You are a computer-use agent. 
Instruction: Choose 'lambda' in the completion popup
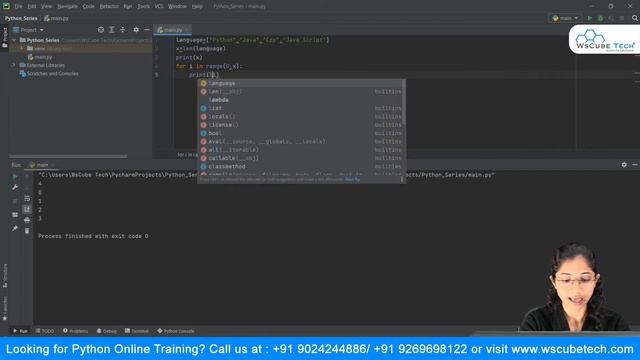pos(301,100)
